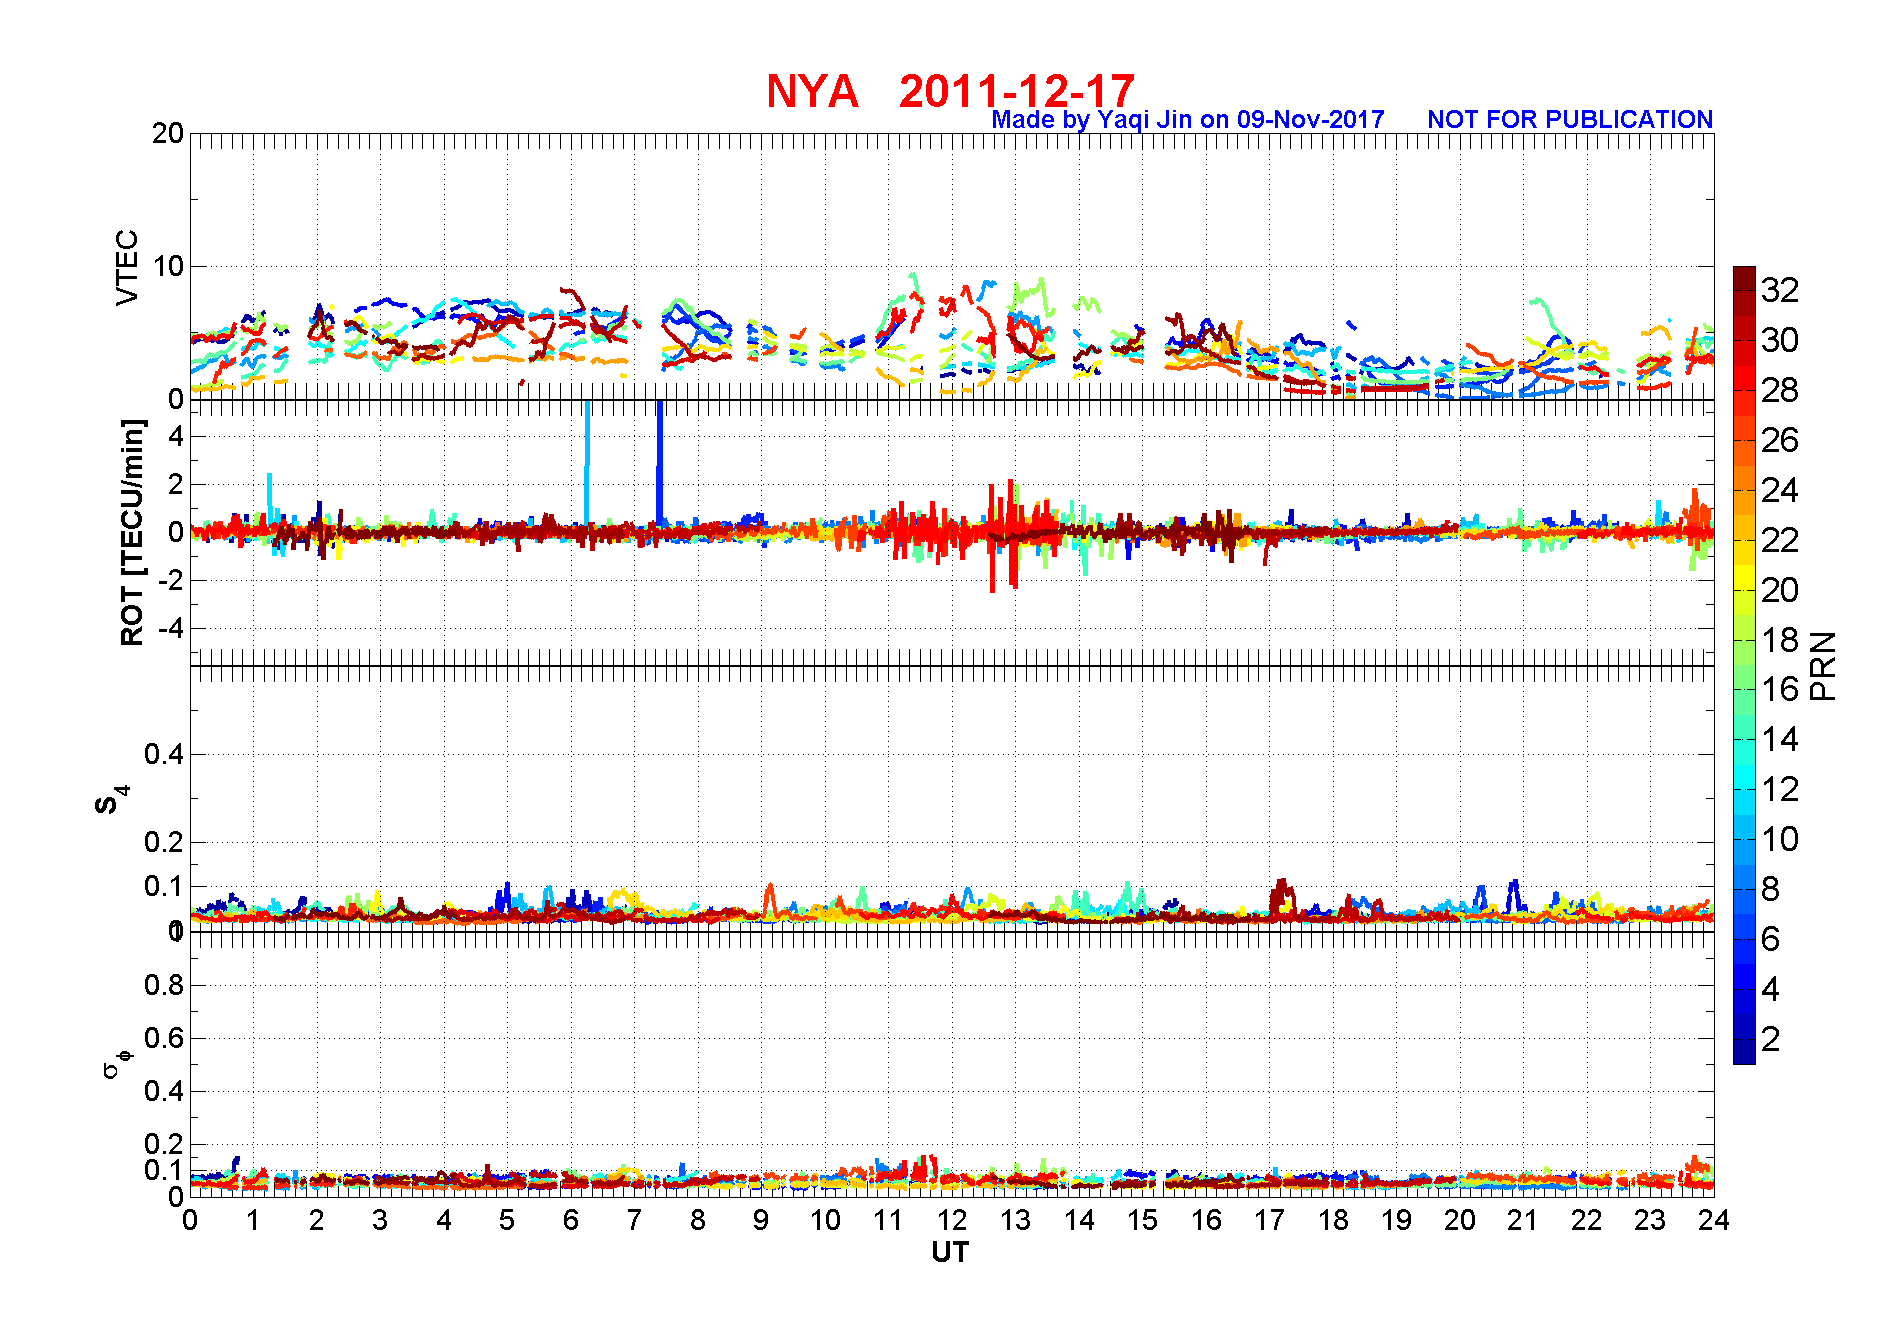Click the S4 axis tick label 0.4
Screen dimensions: 1904x1330
point(164,754)
